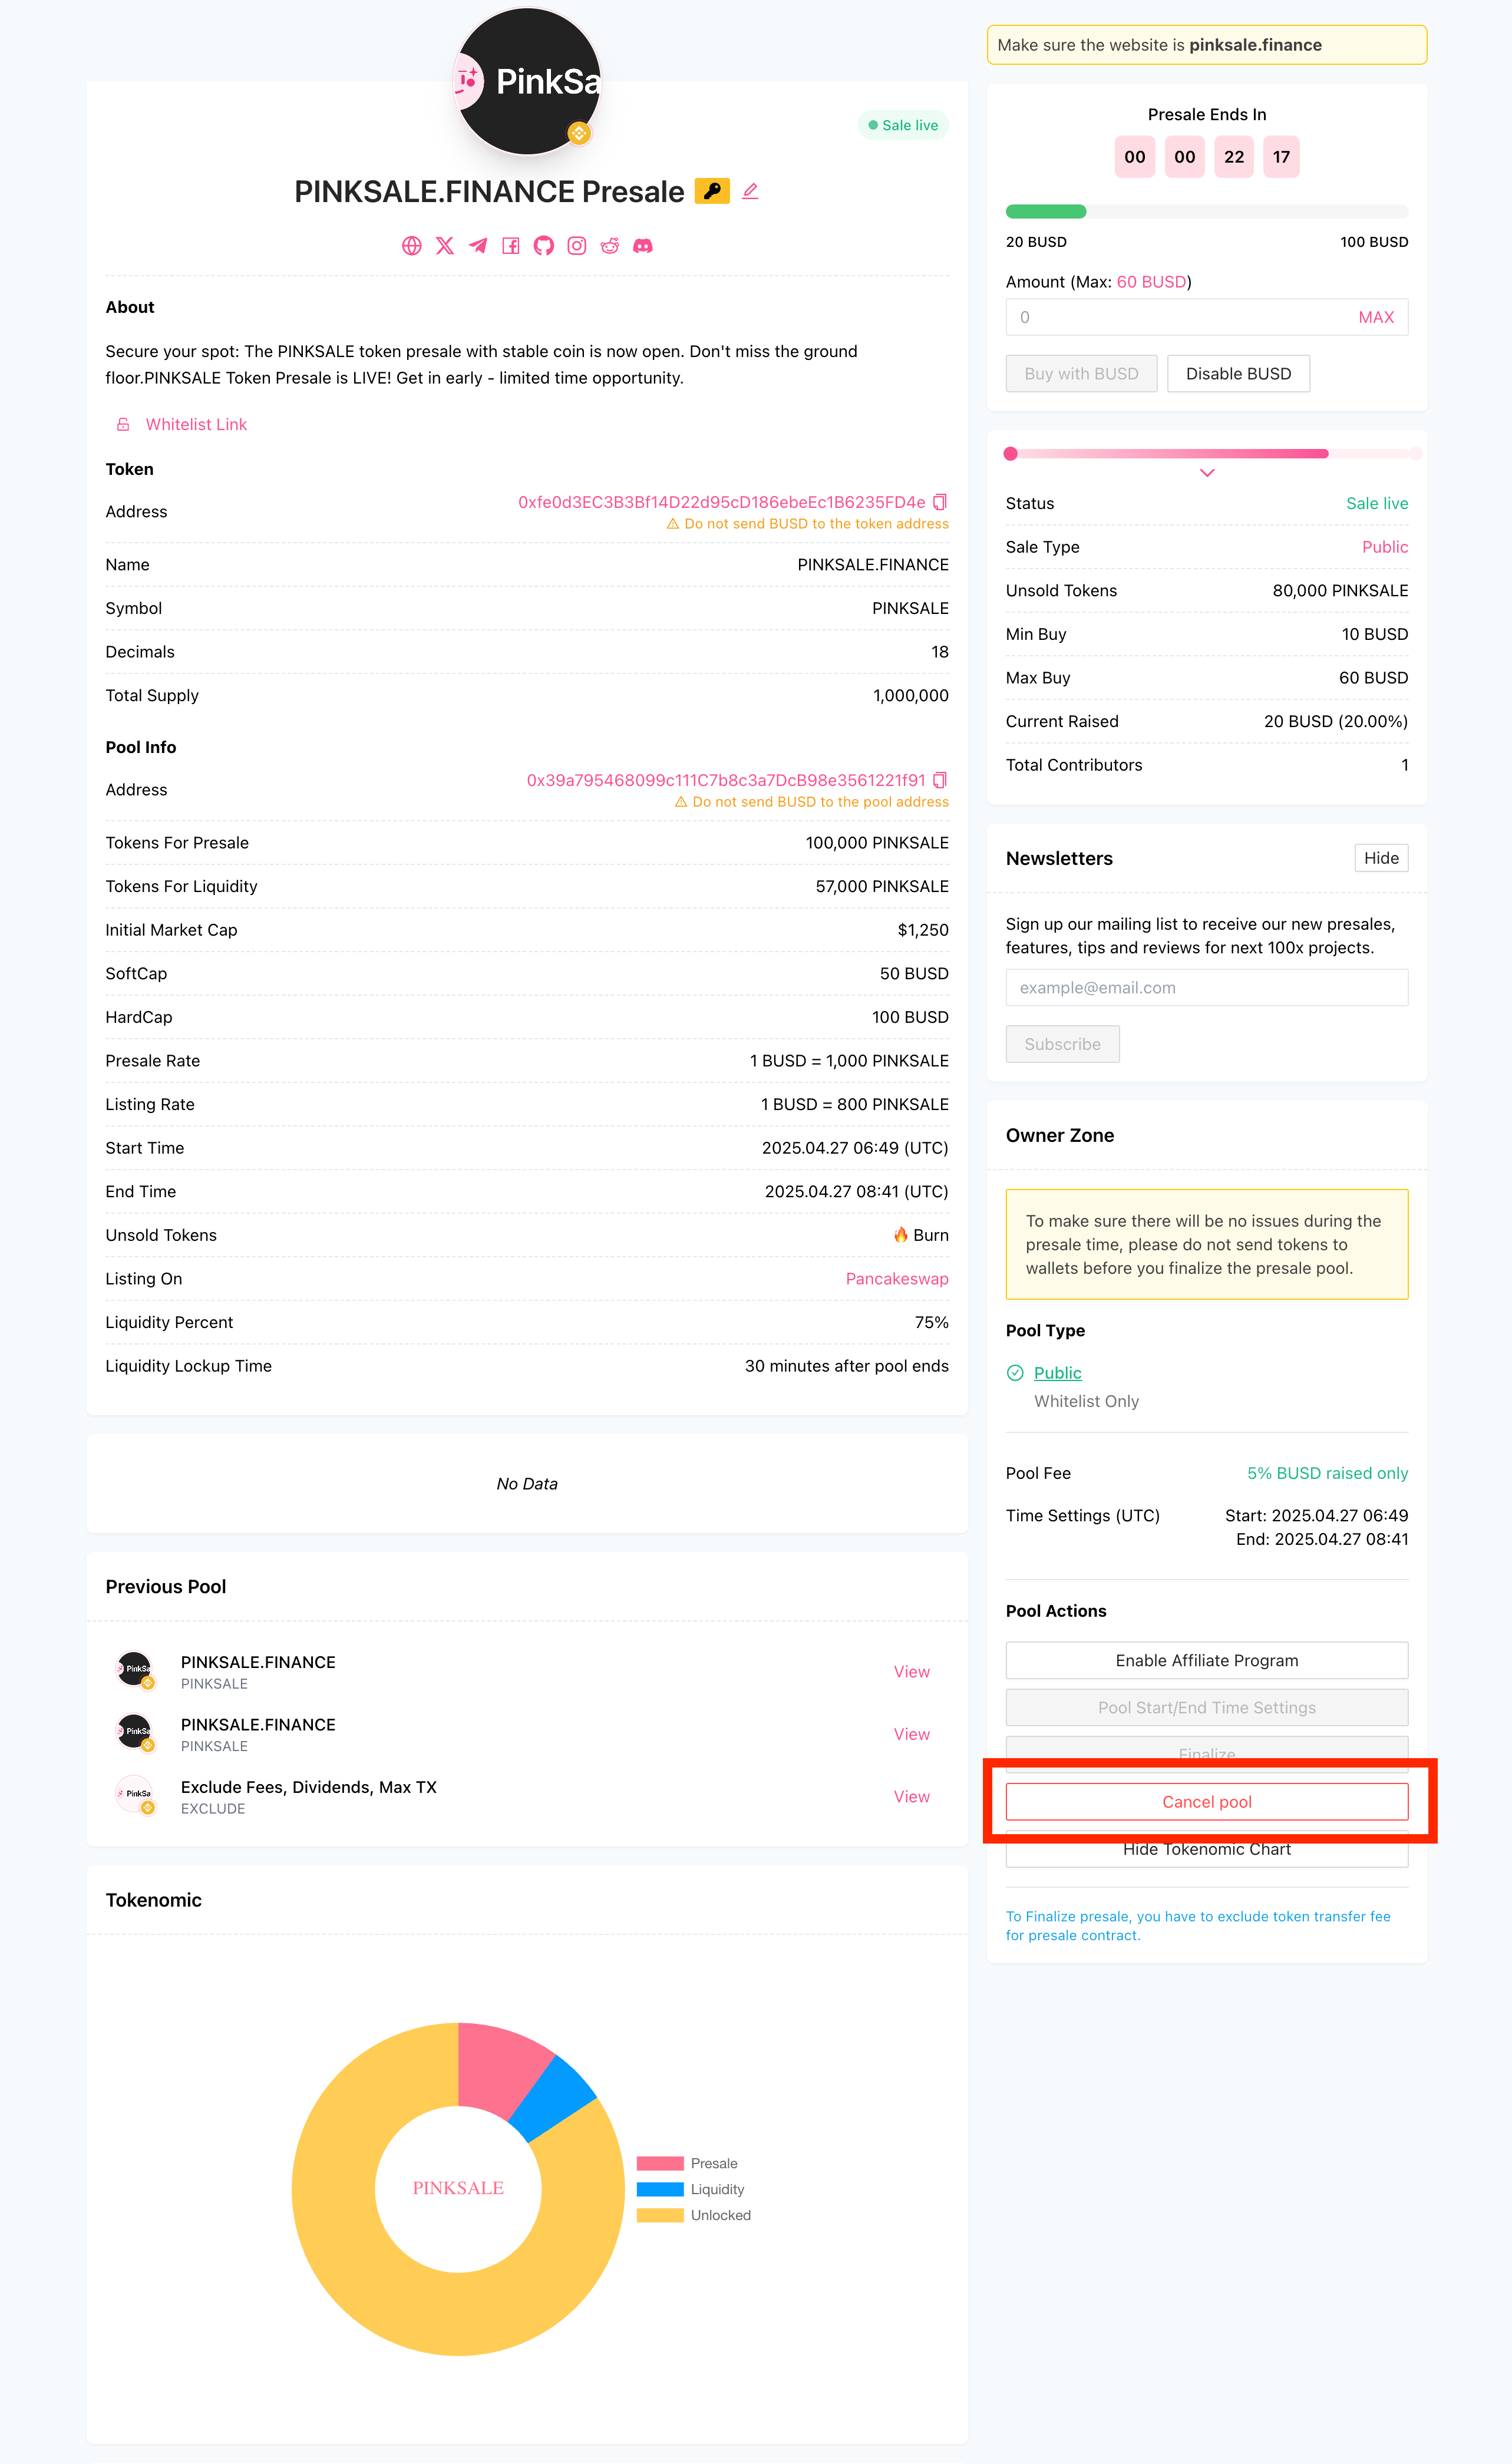
Task: Open the Facebook social icon
Action: (x=511, y=246)
